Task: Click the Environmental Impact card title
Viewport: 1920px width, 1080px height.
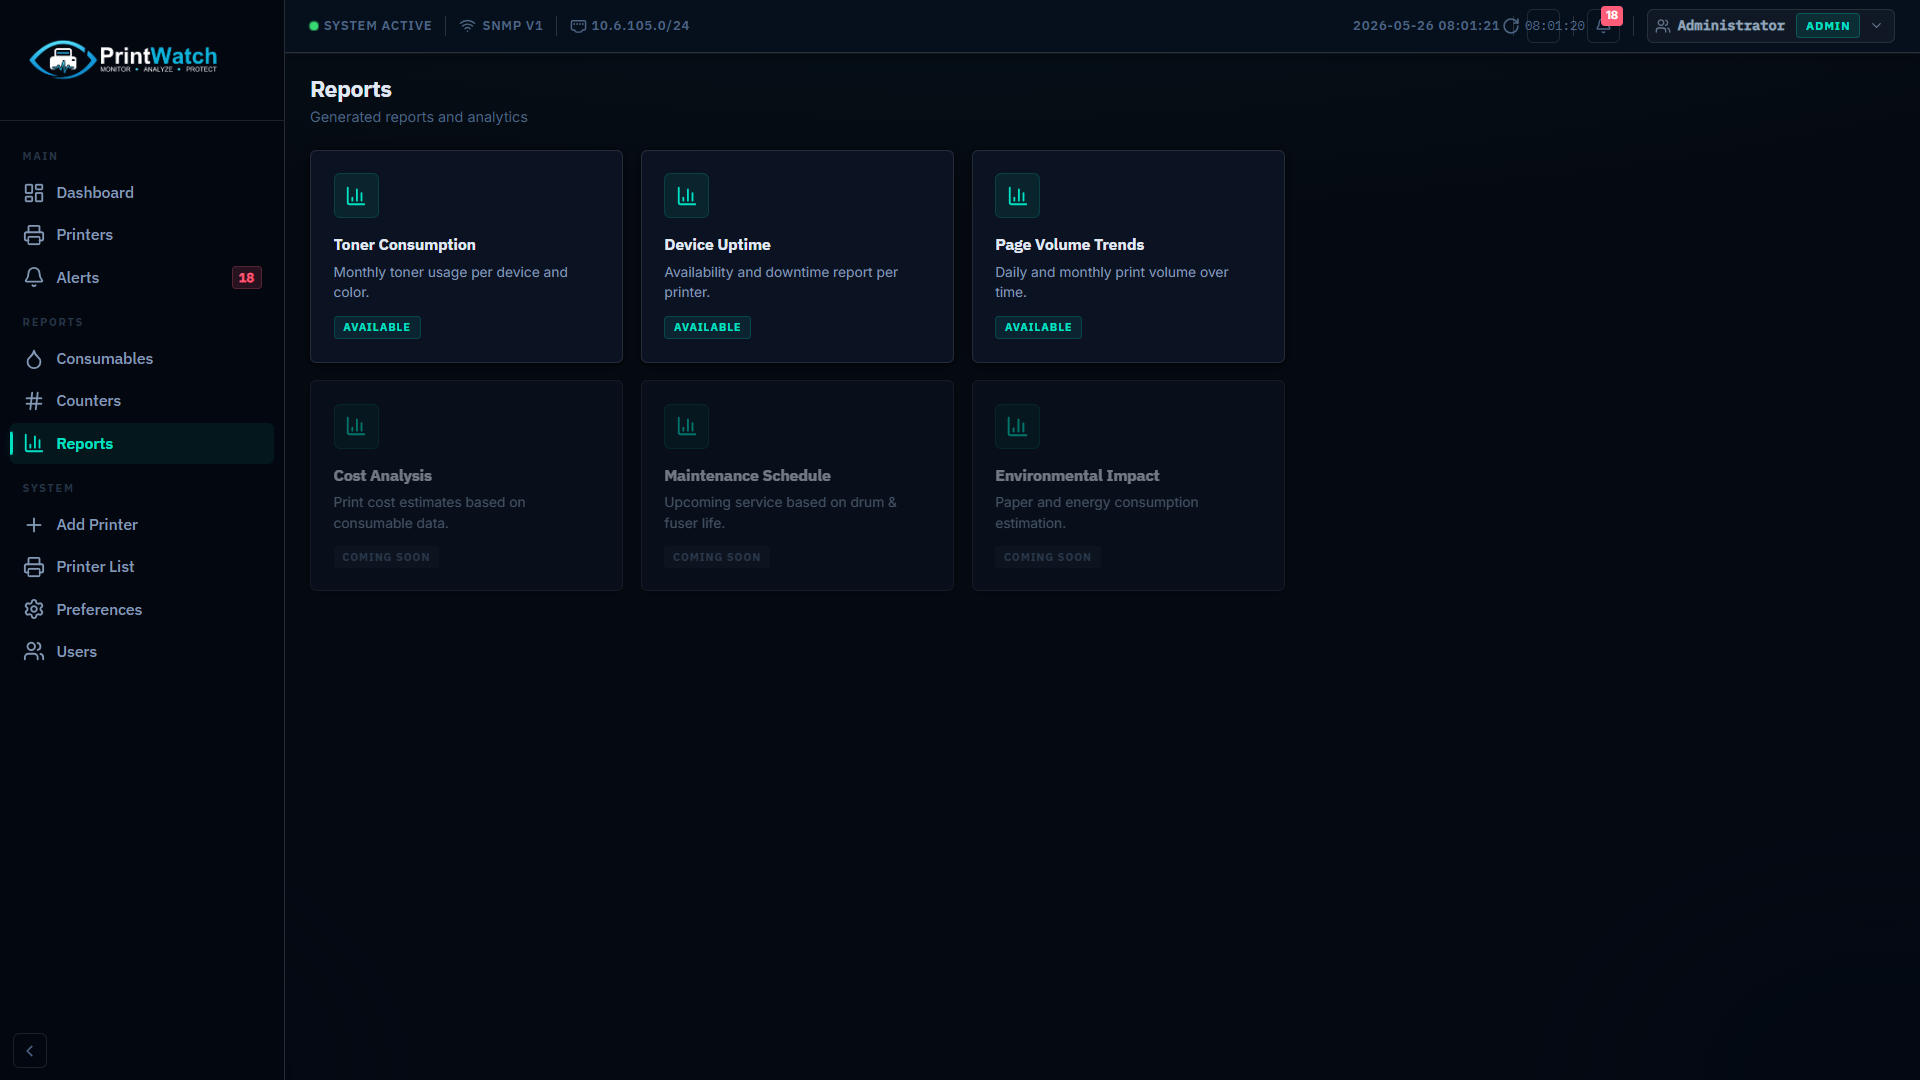Action: [1077, 476]
